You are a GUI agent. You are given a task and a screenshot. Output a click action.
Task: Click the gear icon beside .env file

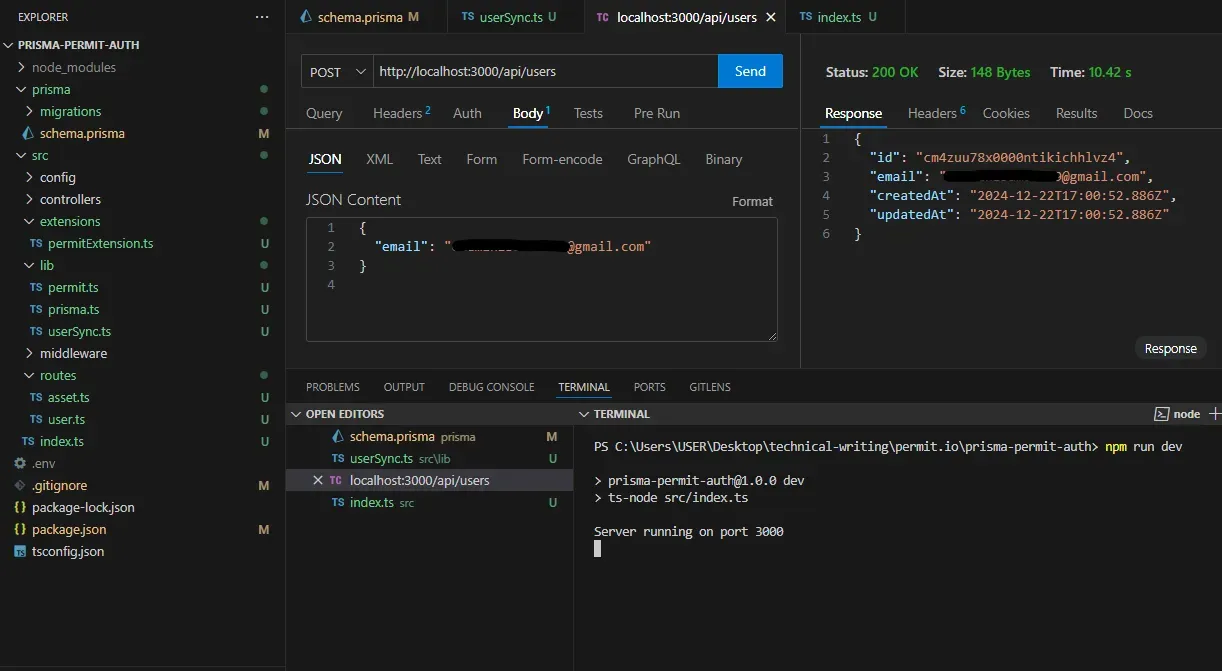click(20, 463)
